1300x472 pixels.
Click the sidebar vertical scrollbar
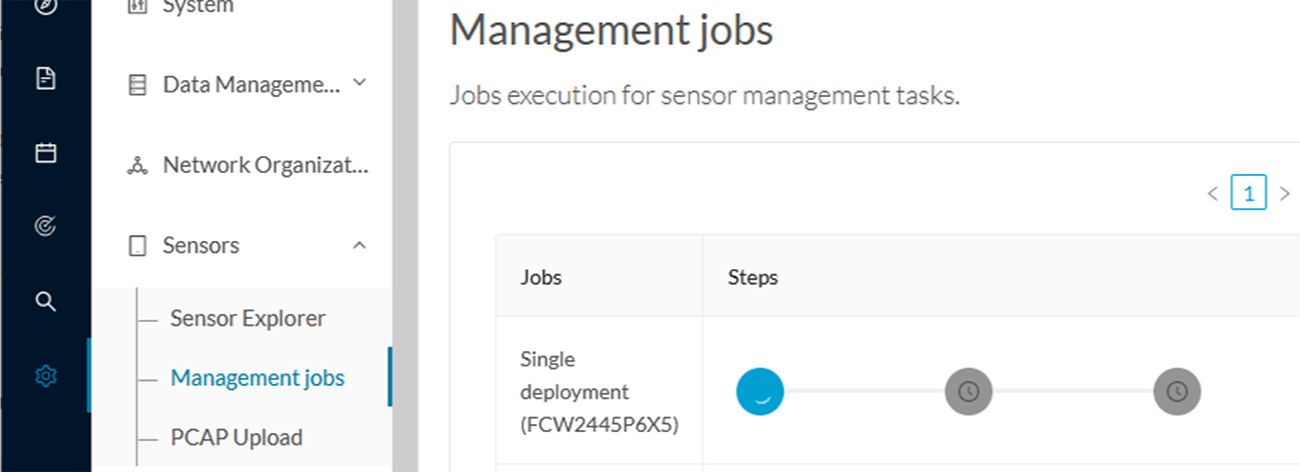coord(404,236)
